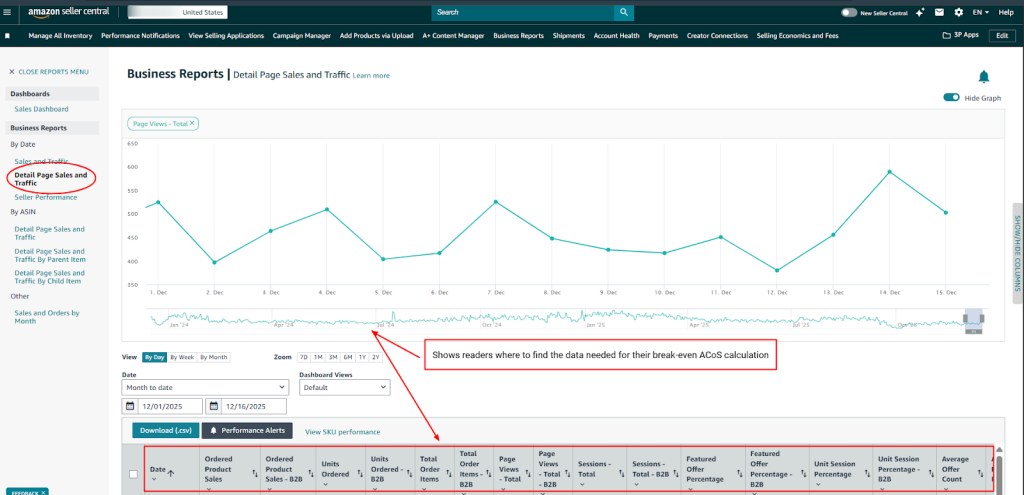Viewport: 1024px width, 495px height.
Task: Sort the Page Views - Total column
Action: pyautogui.click(x=528, y=474)
